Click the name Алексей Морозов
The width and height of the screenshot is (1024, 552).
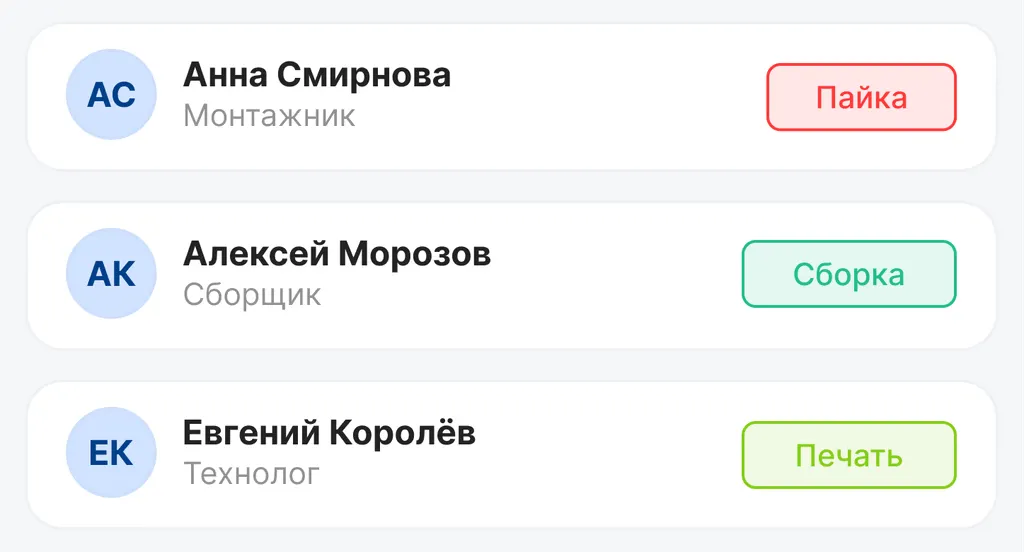337,254
